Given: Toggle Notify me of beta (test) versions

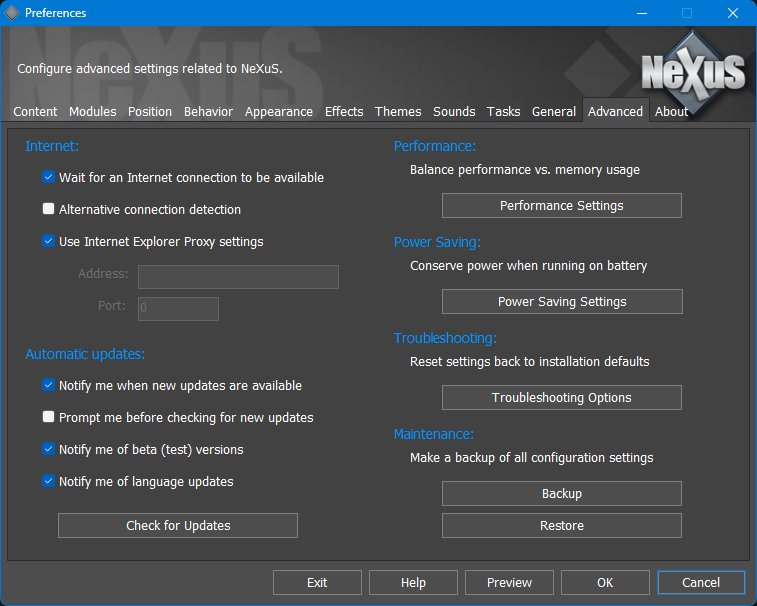Looking at the screenshot, I should (x=48, y=449).
